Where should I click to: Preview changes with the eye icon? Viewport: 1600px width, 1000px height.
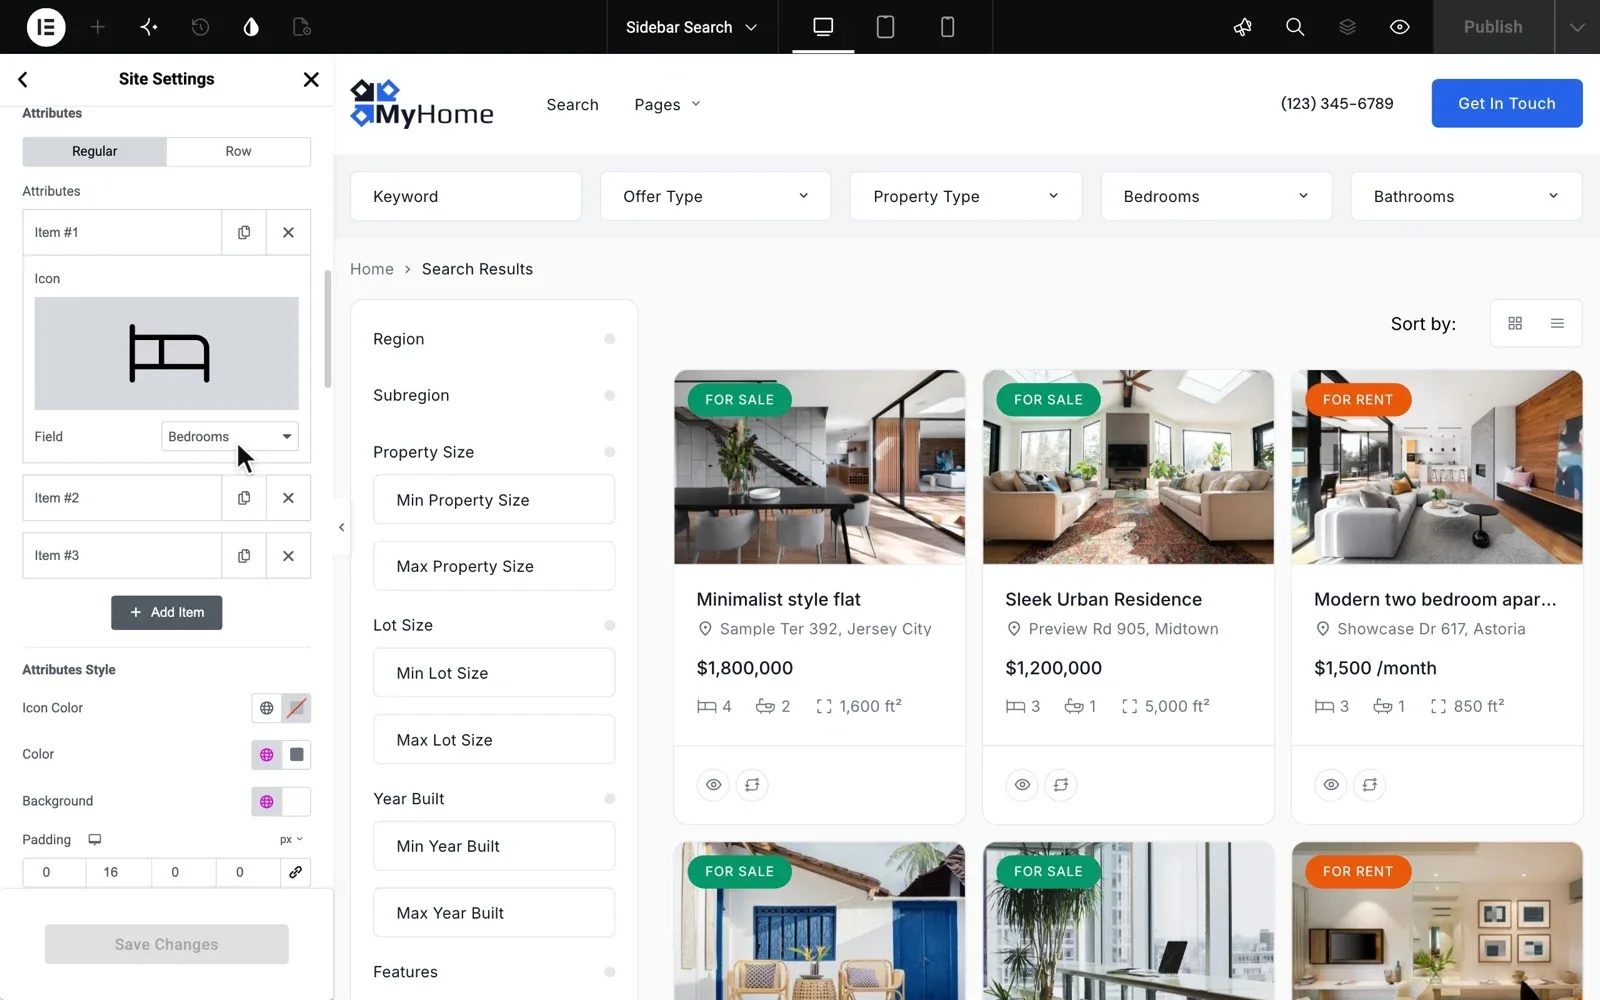click(1400, 27)
